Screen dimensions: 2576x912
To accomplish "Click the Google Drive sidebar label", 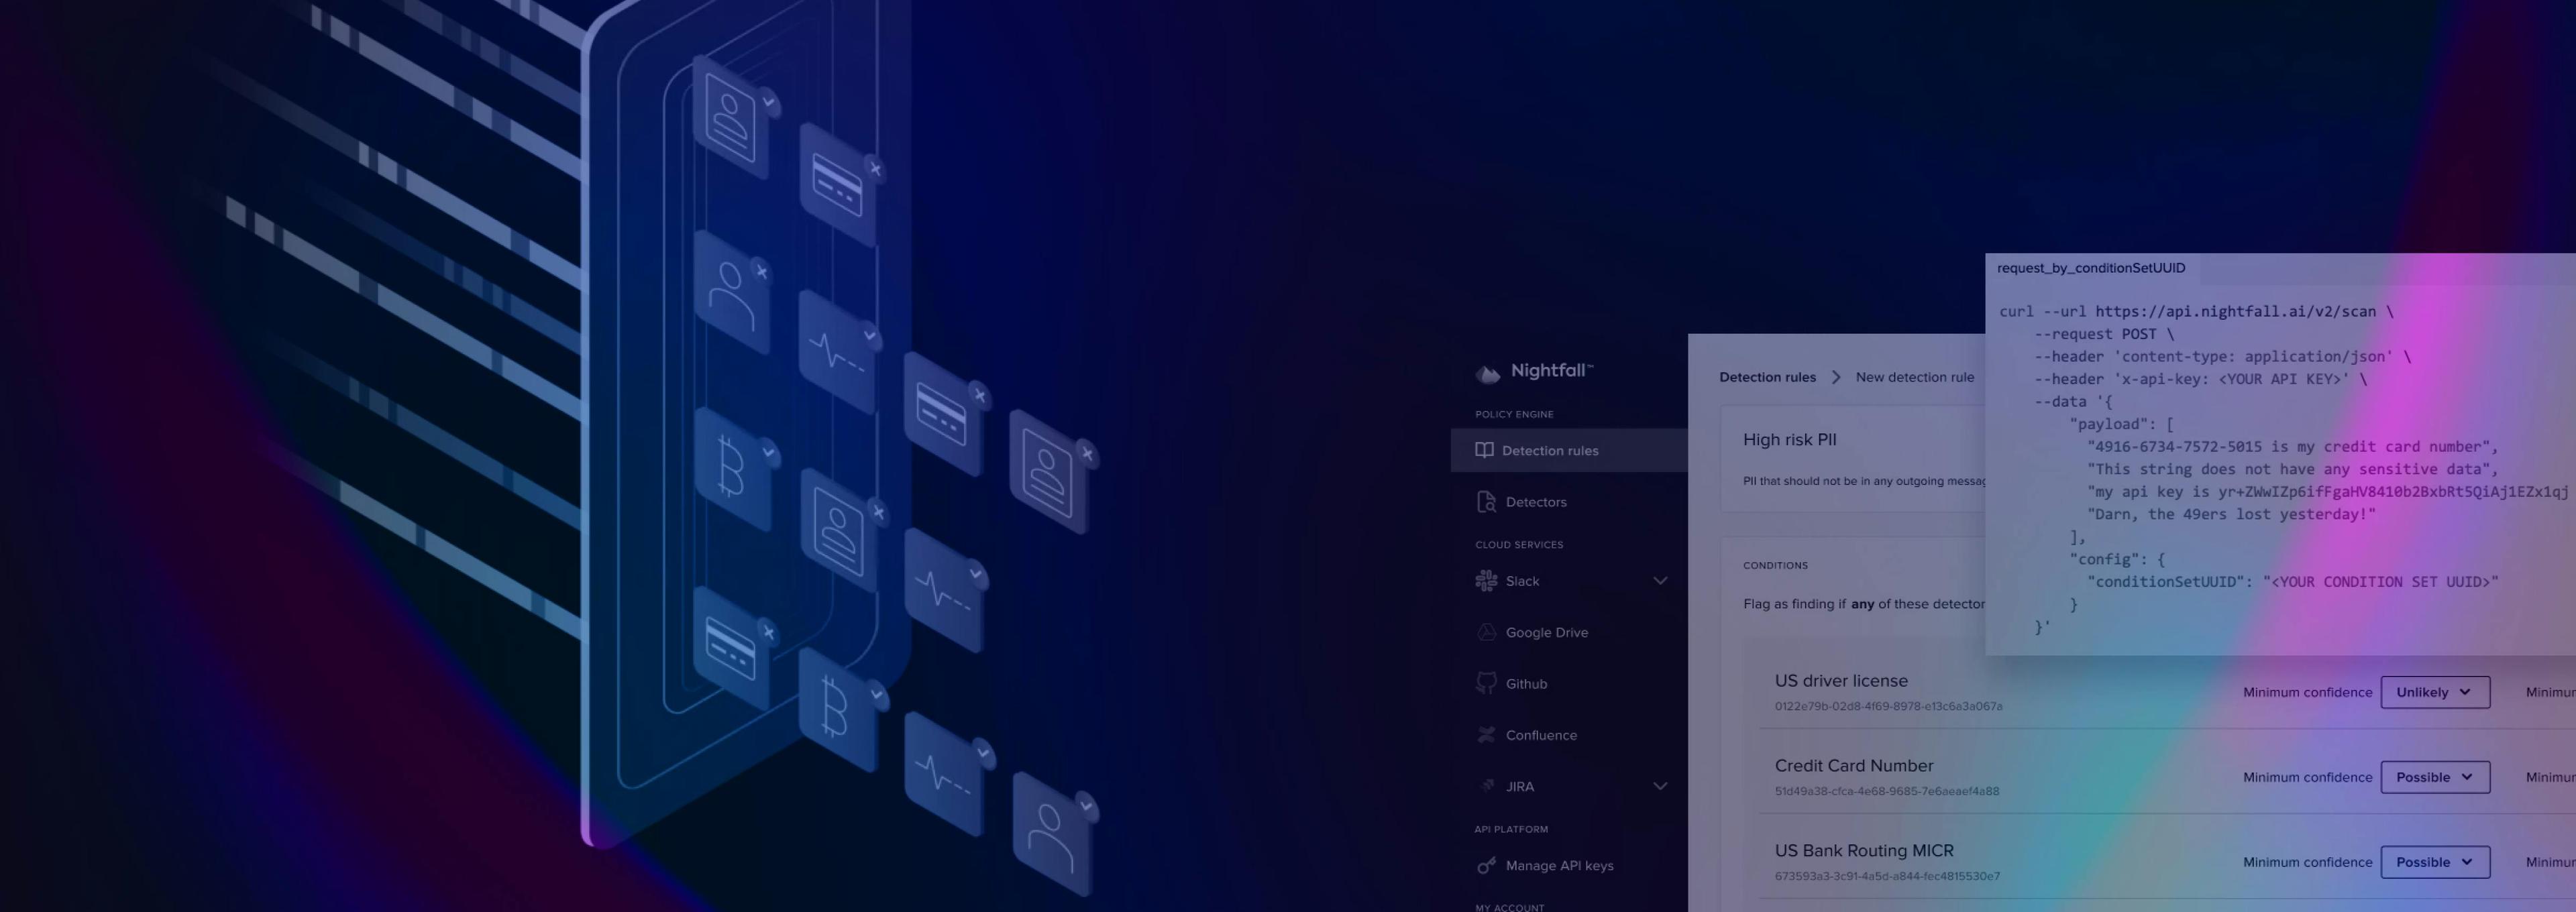I will coord(1546,632).
